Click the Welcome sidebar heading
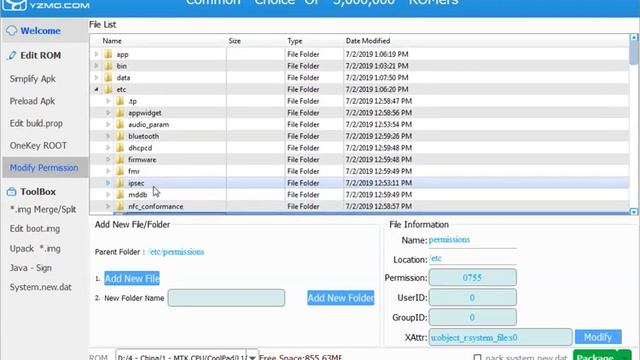Image resolution: width=640 pixels, height=360 pixels. tap(40, 31)
